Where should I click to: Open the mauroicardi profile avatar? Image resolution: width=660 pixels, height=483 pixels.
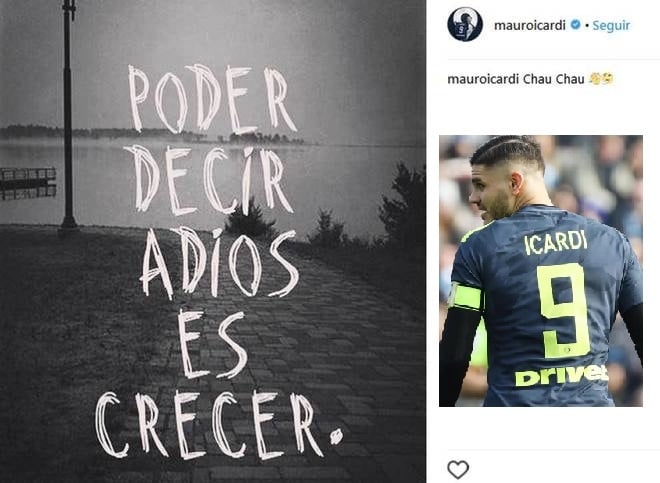pos(465,24)
